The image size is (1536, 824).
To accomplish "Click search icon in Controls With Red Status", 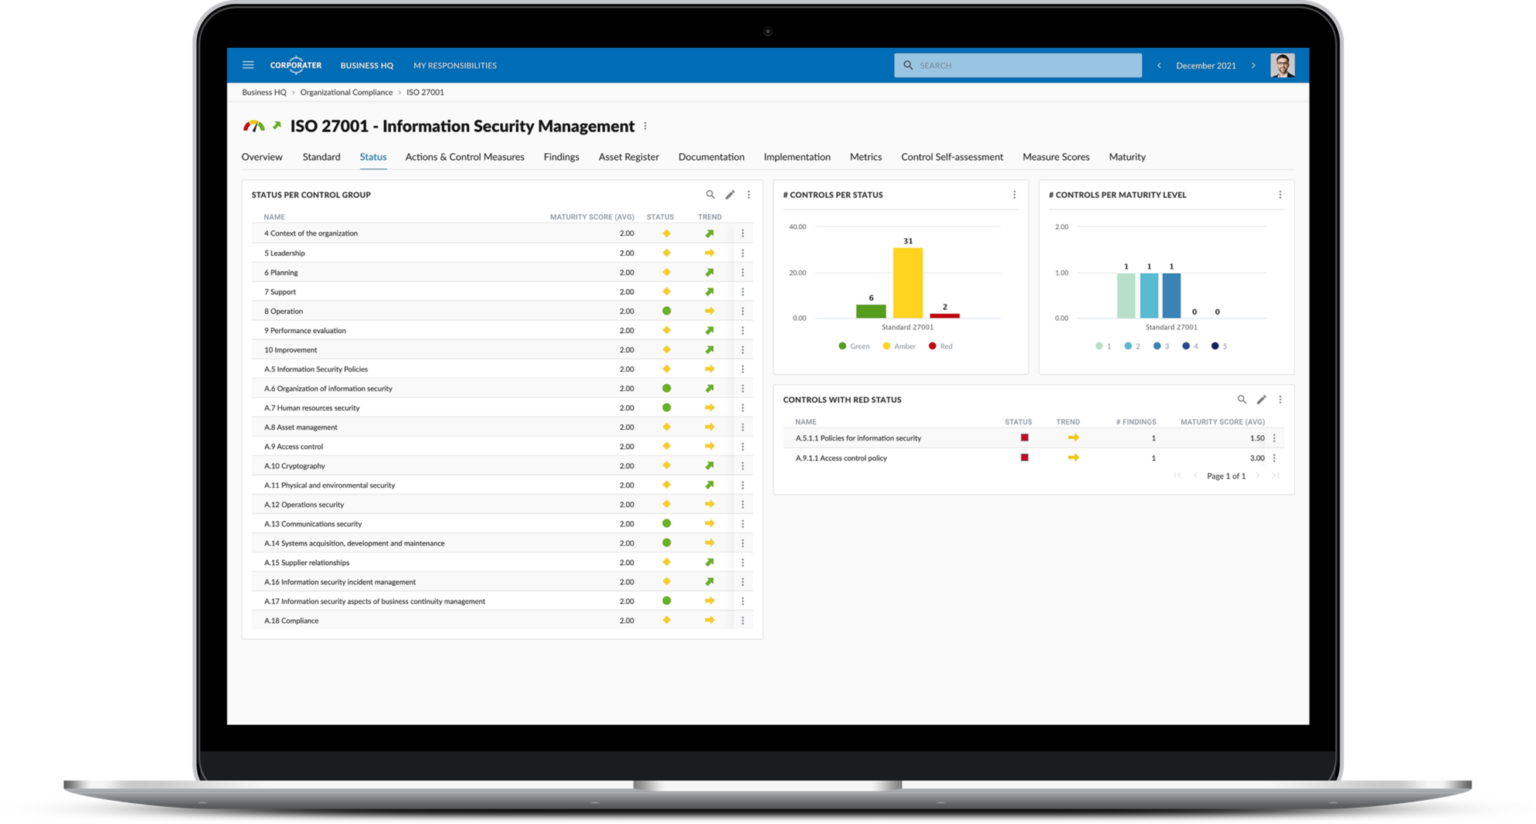I will [1242, 399].
